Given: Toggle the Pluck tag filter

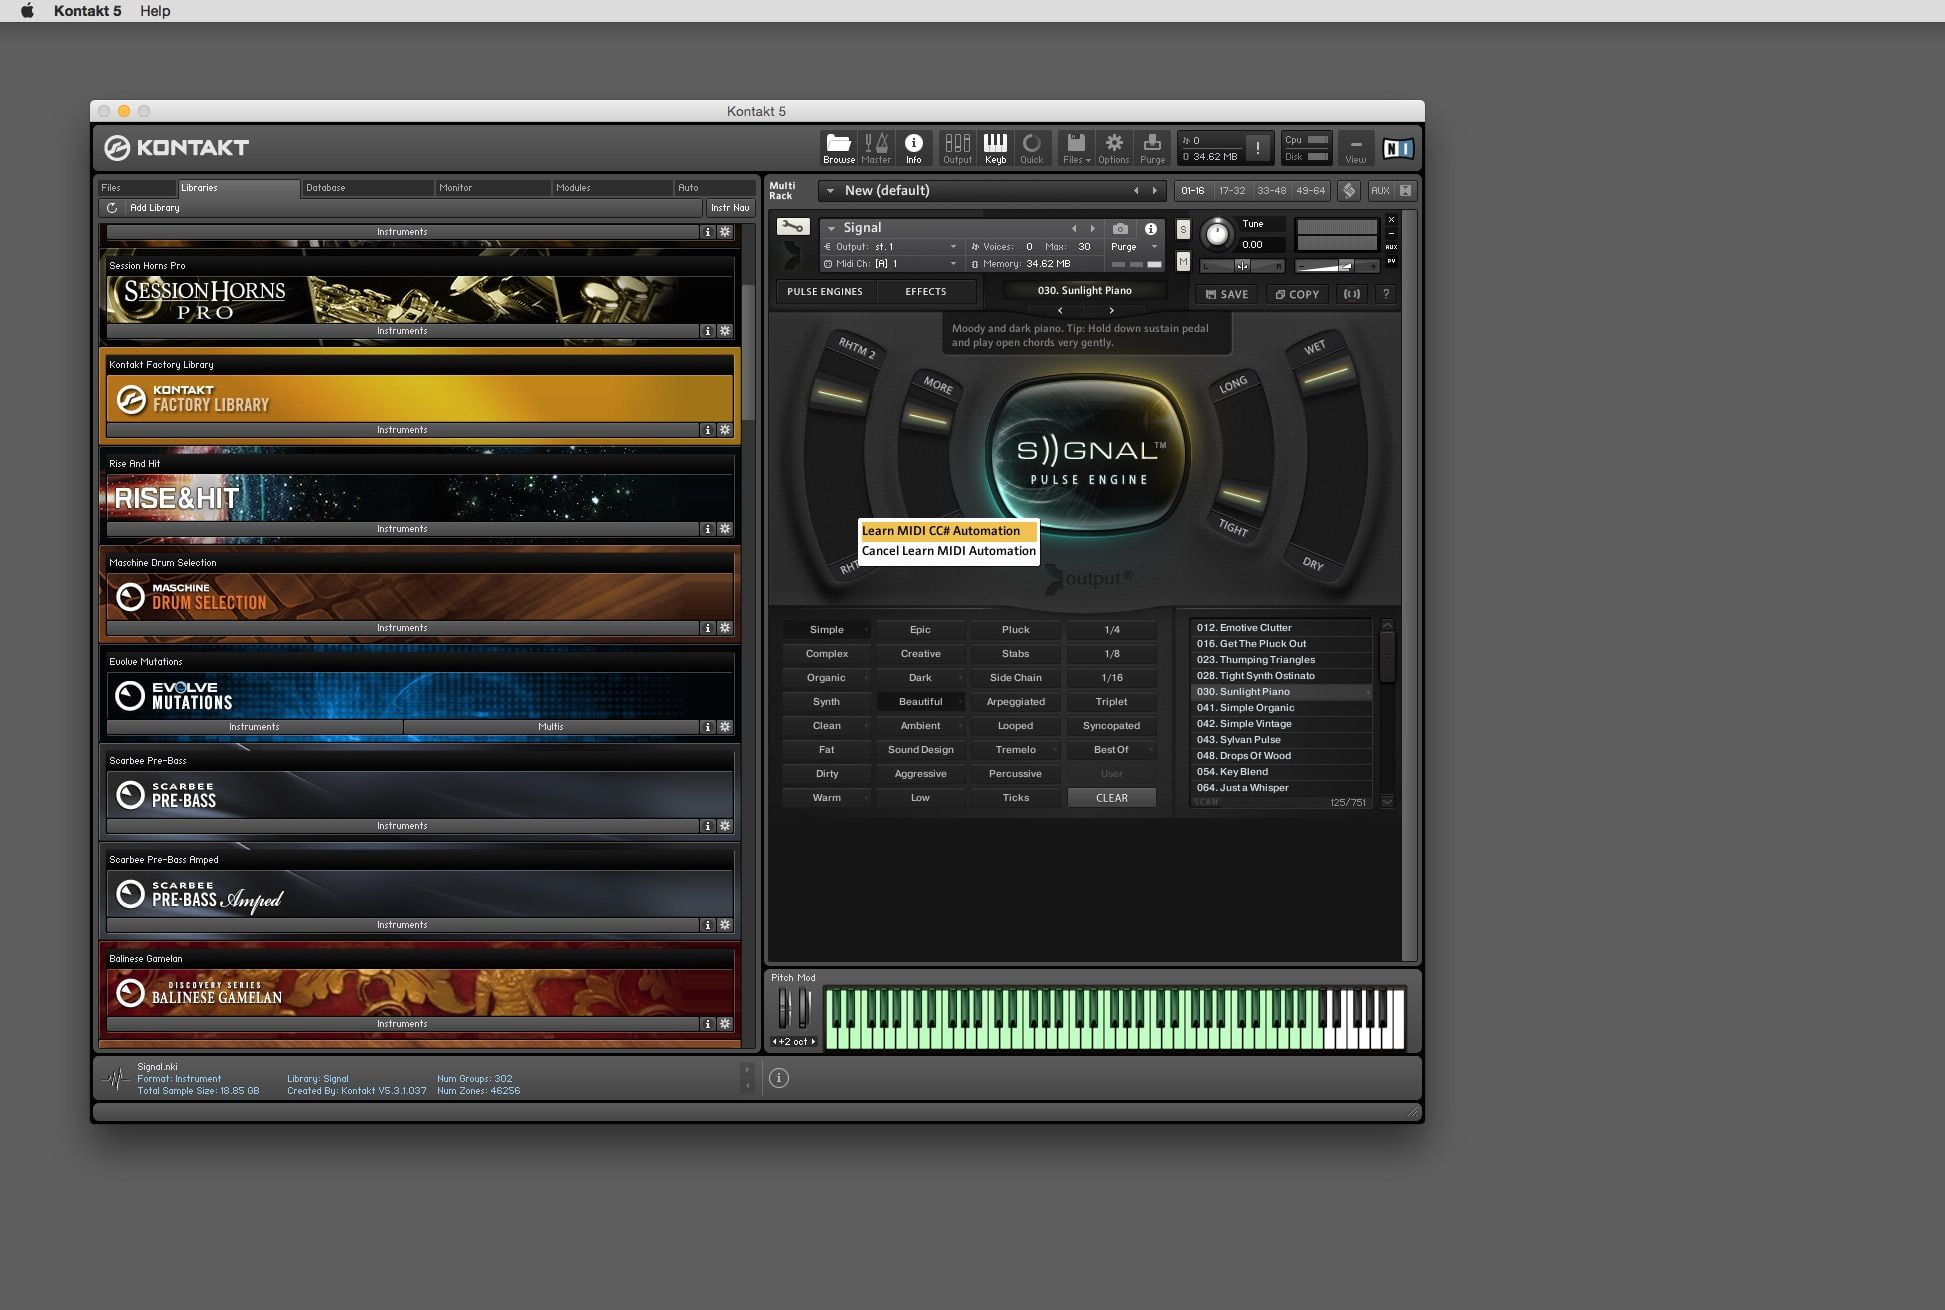Looking at the screenshot, I should (x=1015, y=630).
